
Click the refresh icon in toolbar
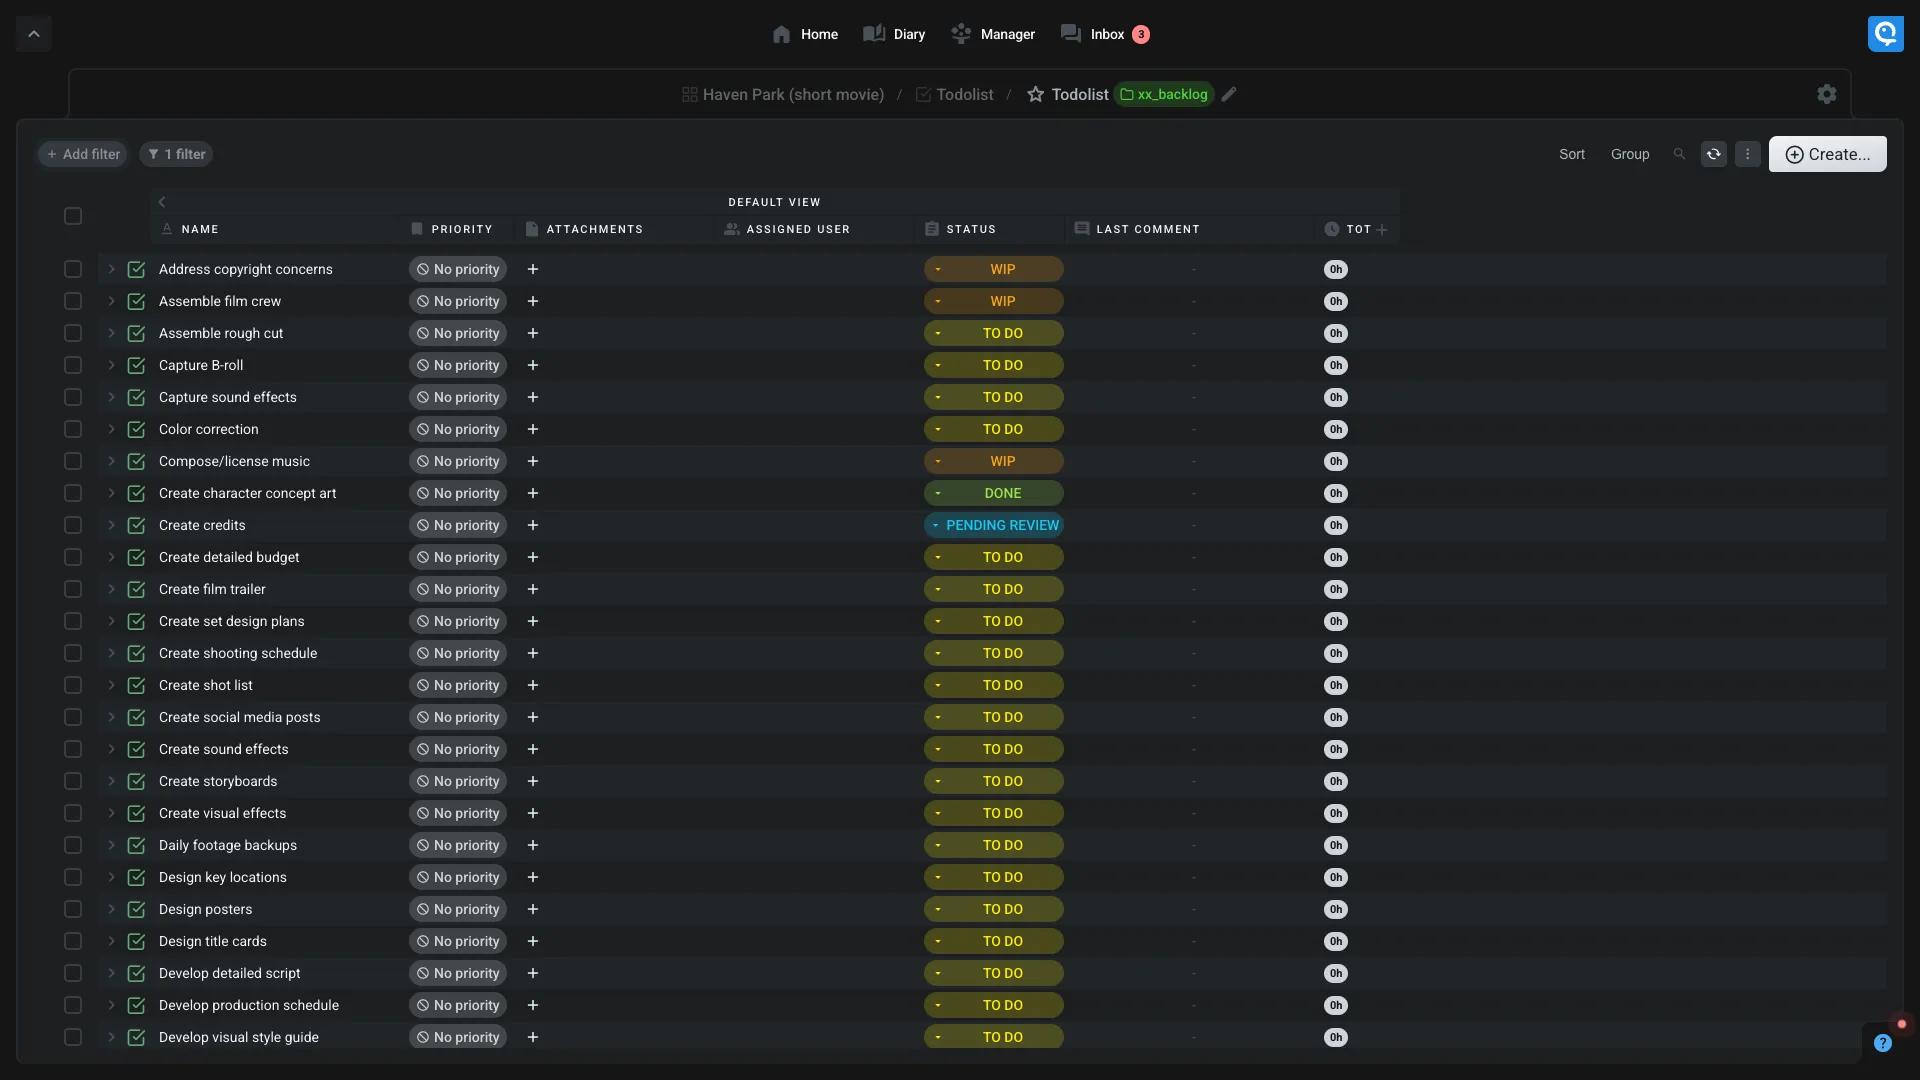coord(1713,154)
